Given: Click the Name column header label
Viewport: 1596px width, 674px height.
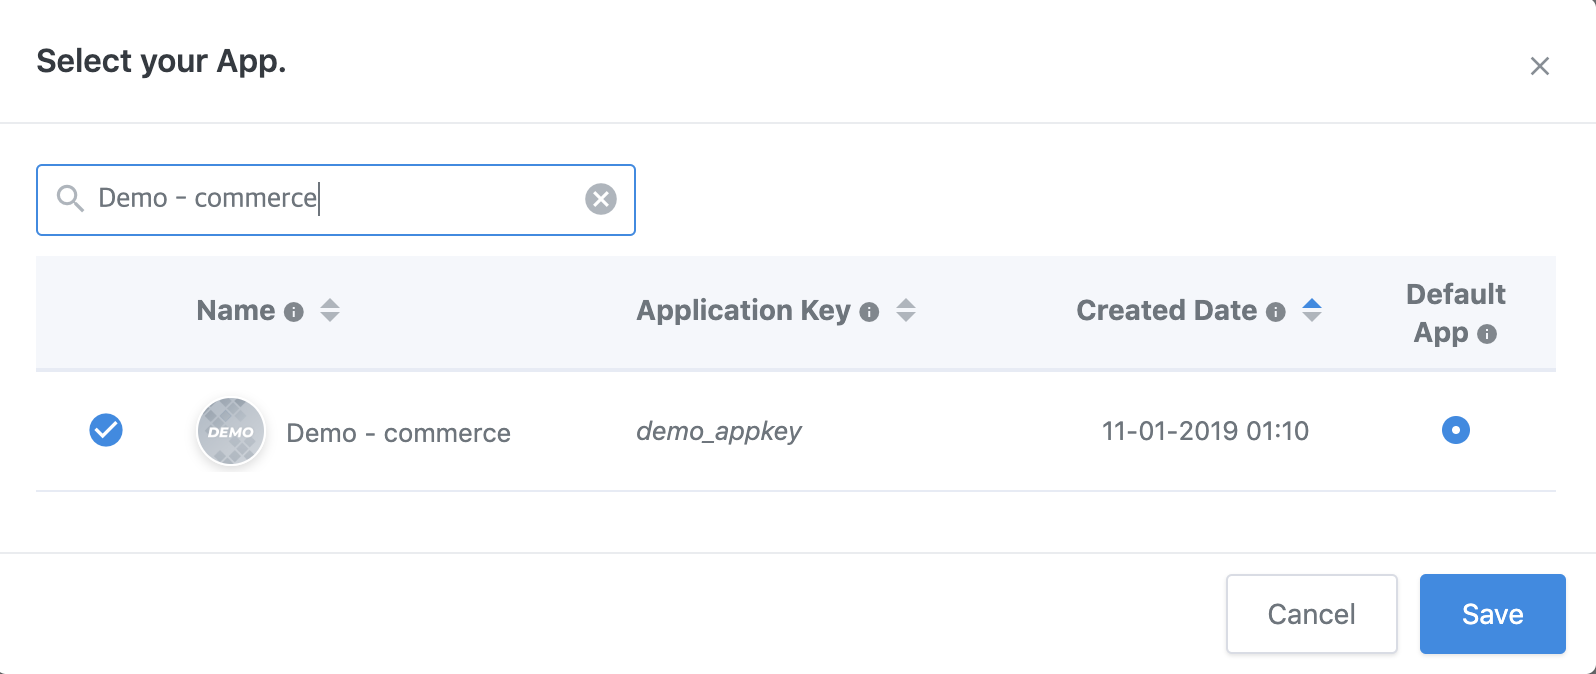Looking at the screenshot, I should point(236,311).
